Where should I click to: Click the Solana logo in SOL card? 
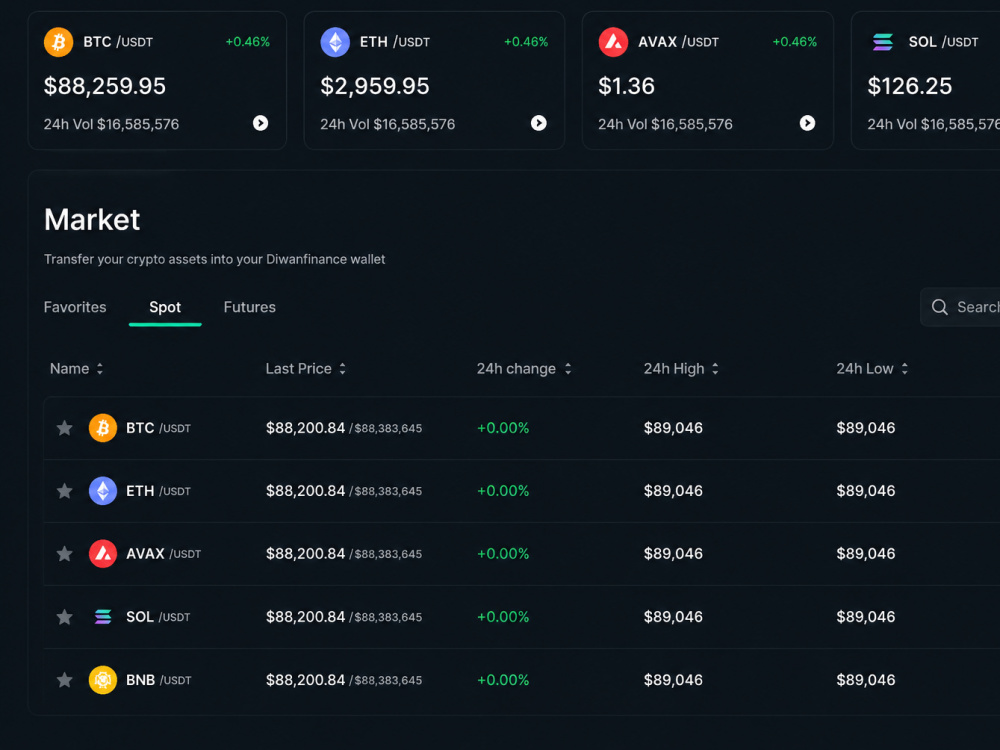(x=883, y=42)
